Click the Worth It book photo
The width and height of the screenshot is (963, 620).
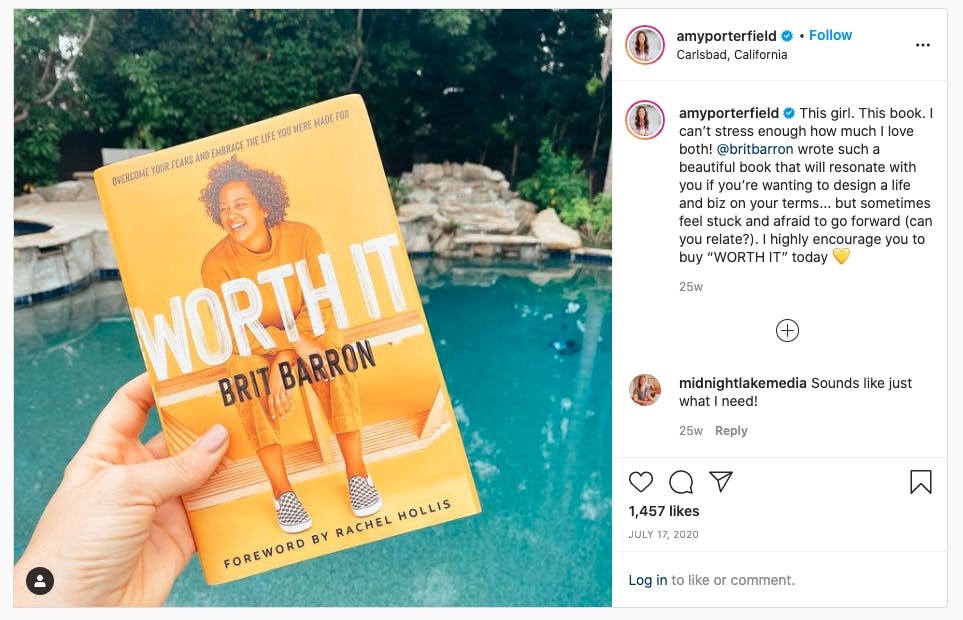pos(313,308)
